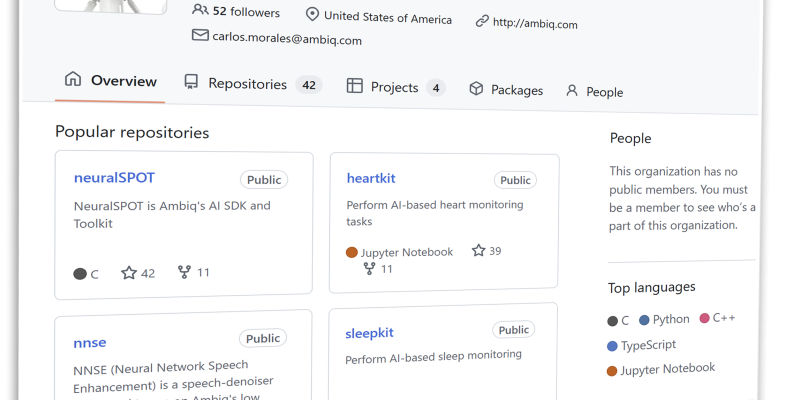Click the star icon on neuralSPOT card

(x=128, y=272)
